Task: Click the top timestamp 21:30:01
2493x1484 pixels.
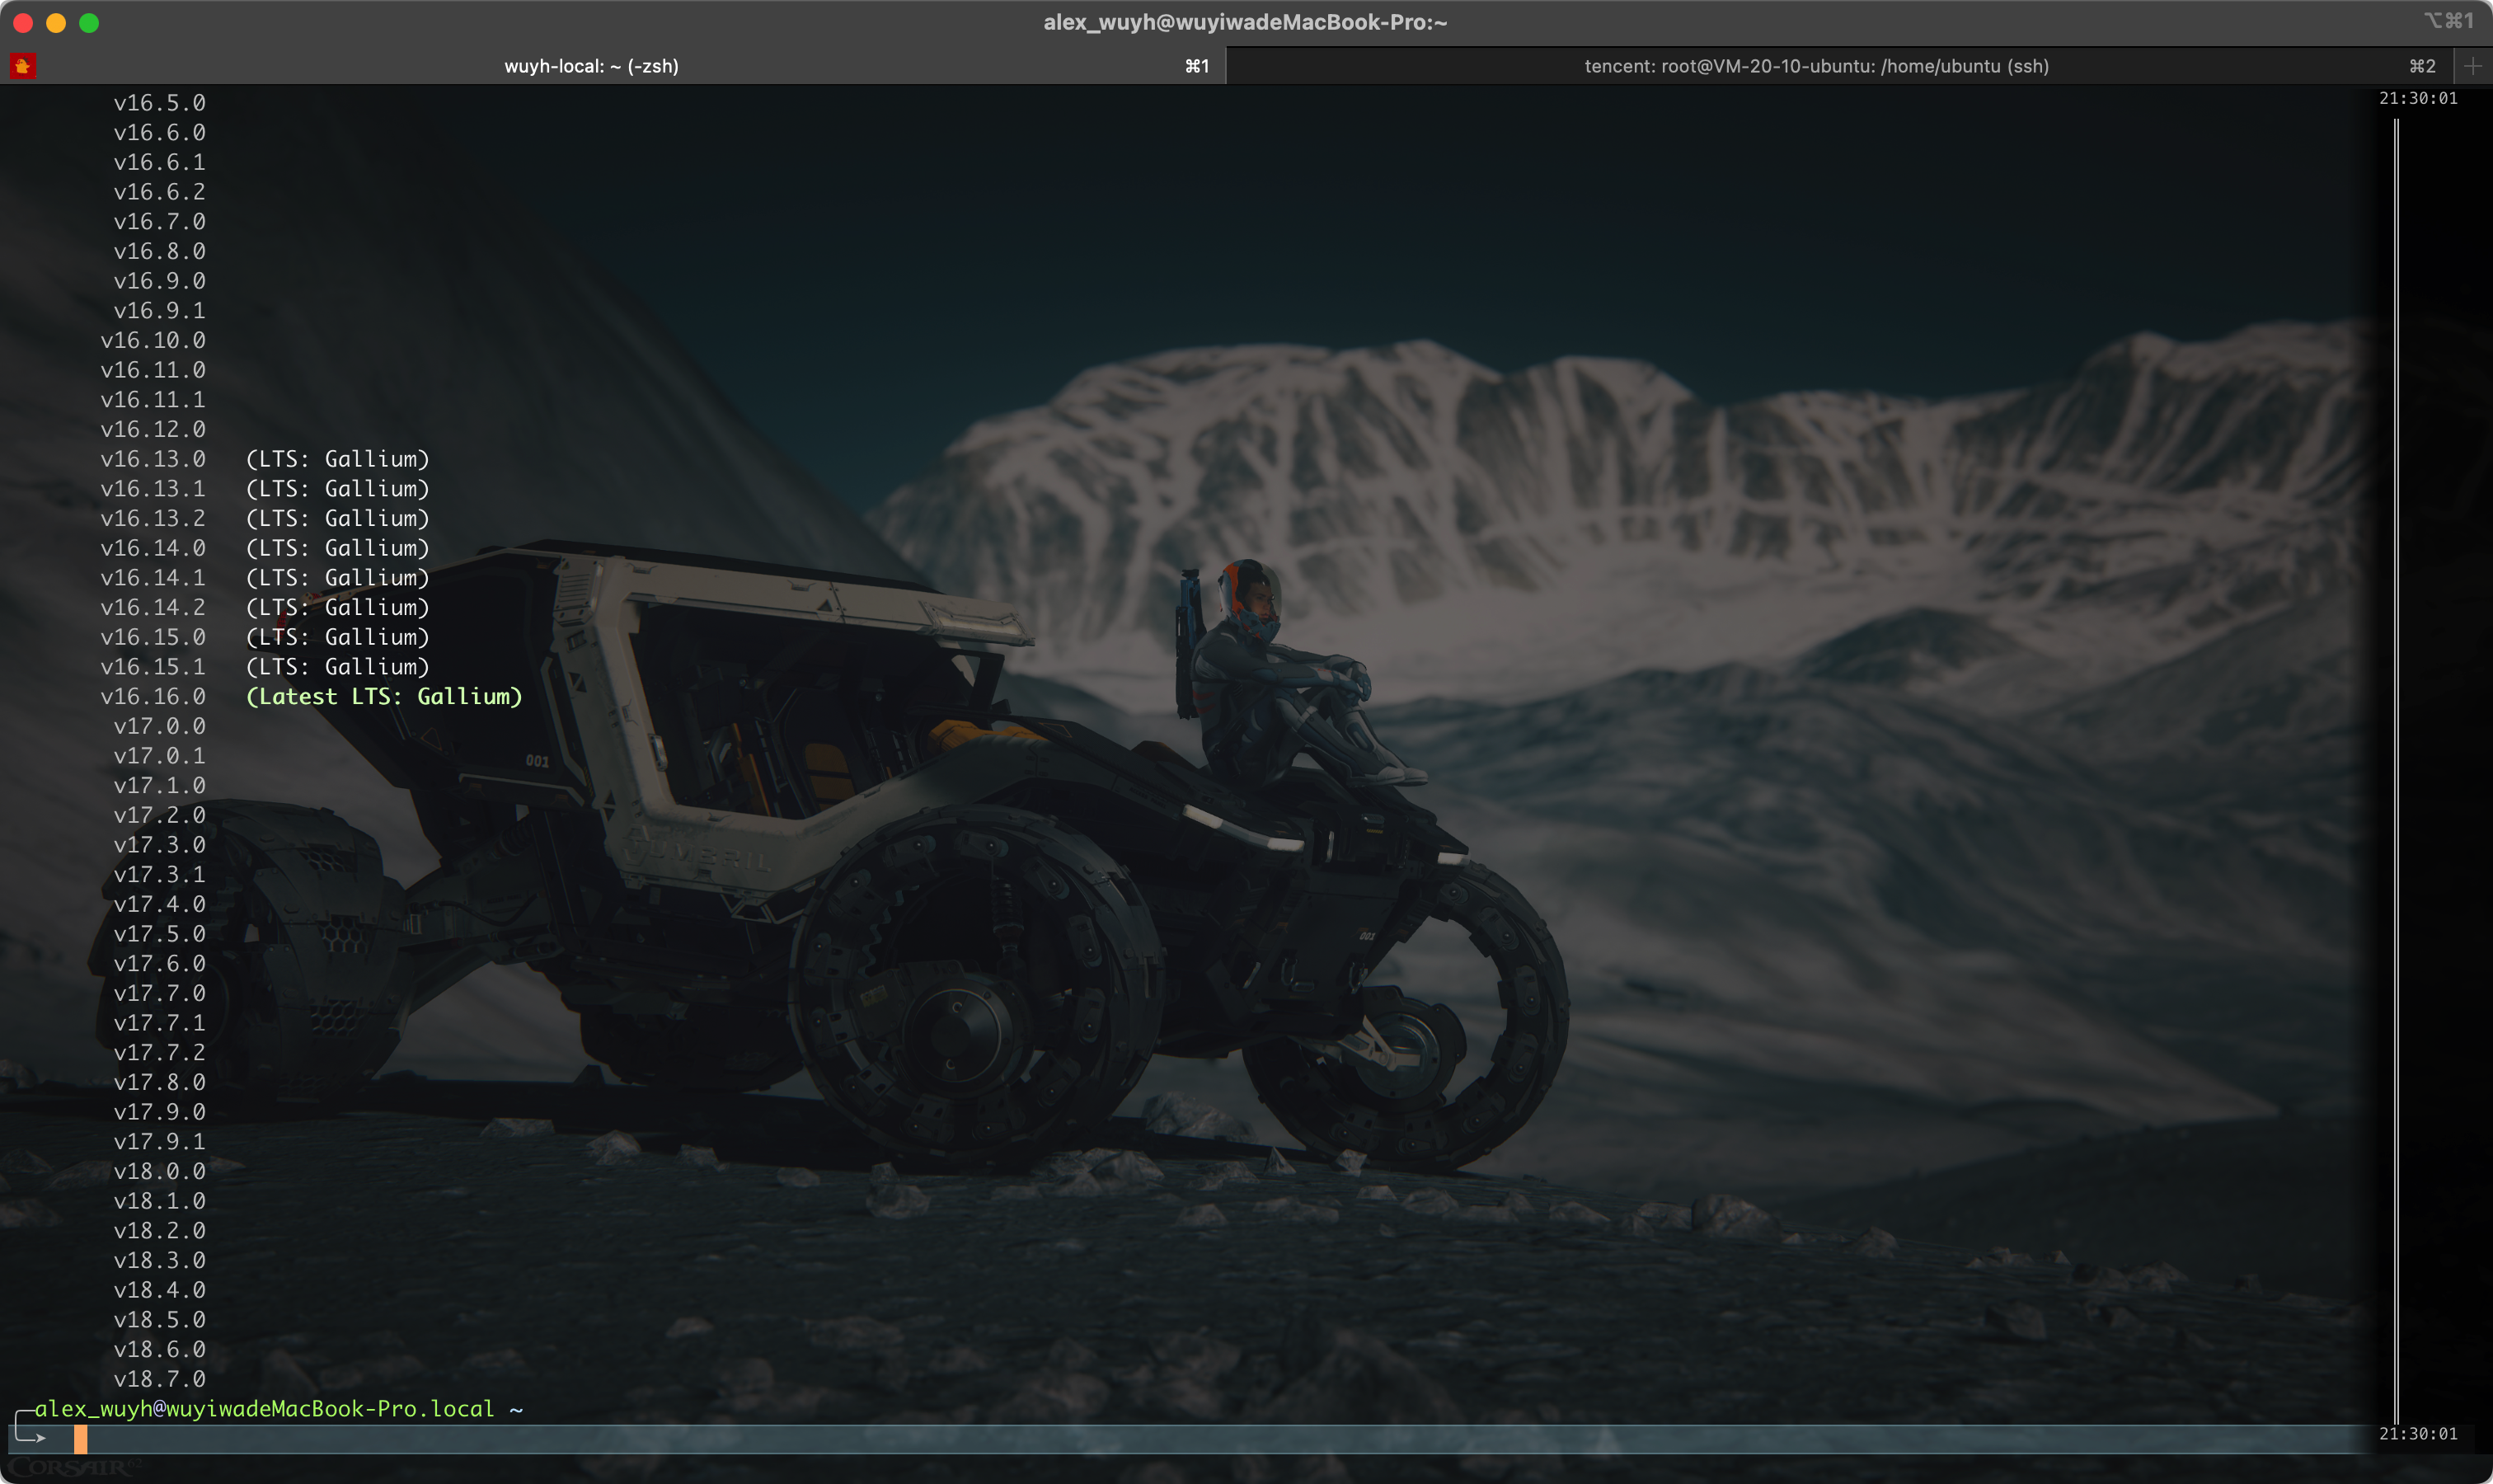Action: coord(2418,98)
